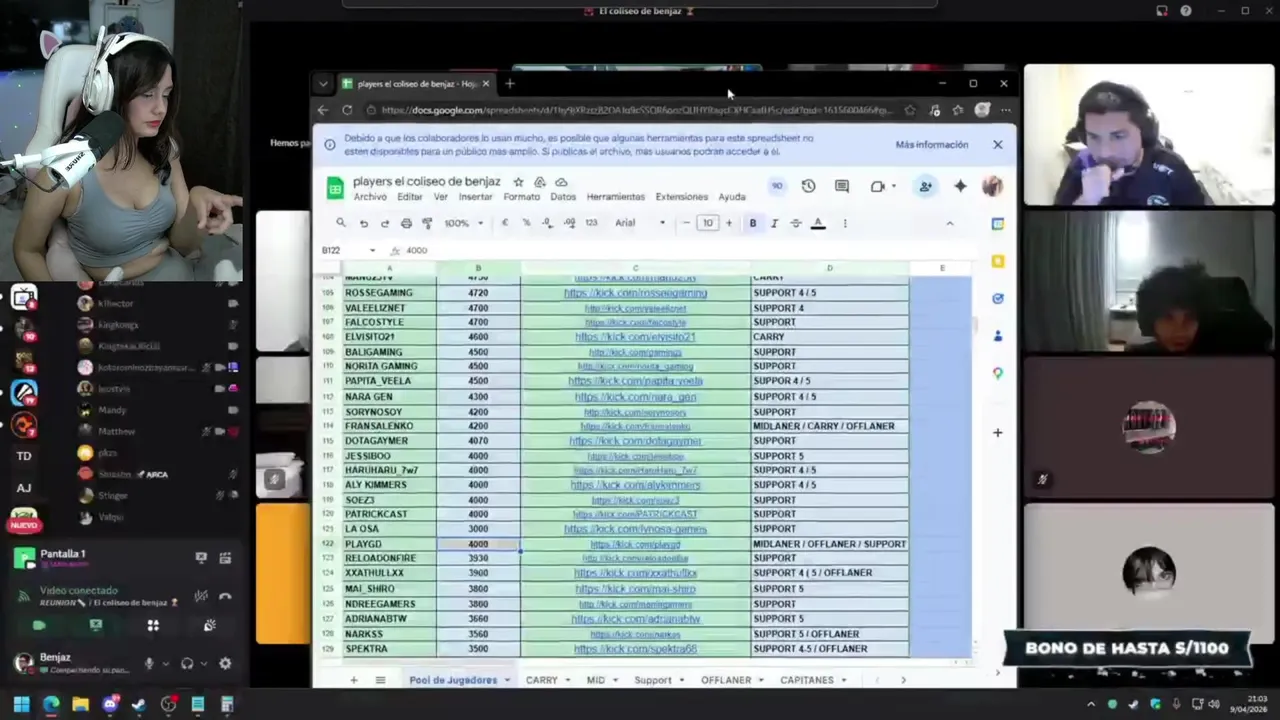Viewport: 1280px width, 720px height.
Task: Select the PLAYGD name cell
Action: coord(388,544)
